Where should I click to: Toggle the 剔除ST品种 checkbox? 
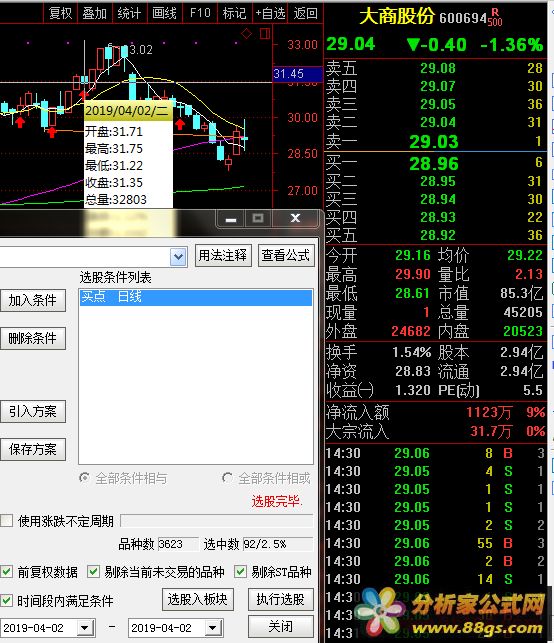[x=240, y=571]
